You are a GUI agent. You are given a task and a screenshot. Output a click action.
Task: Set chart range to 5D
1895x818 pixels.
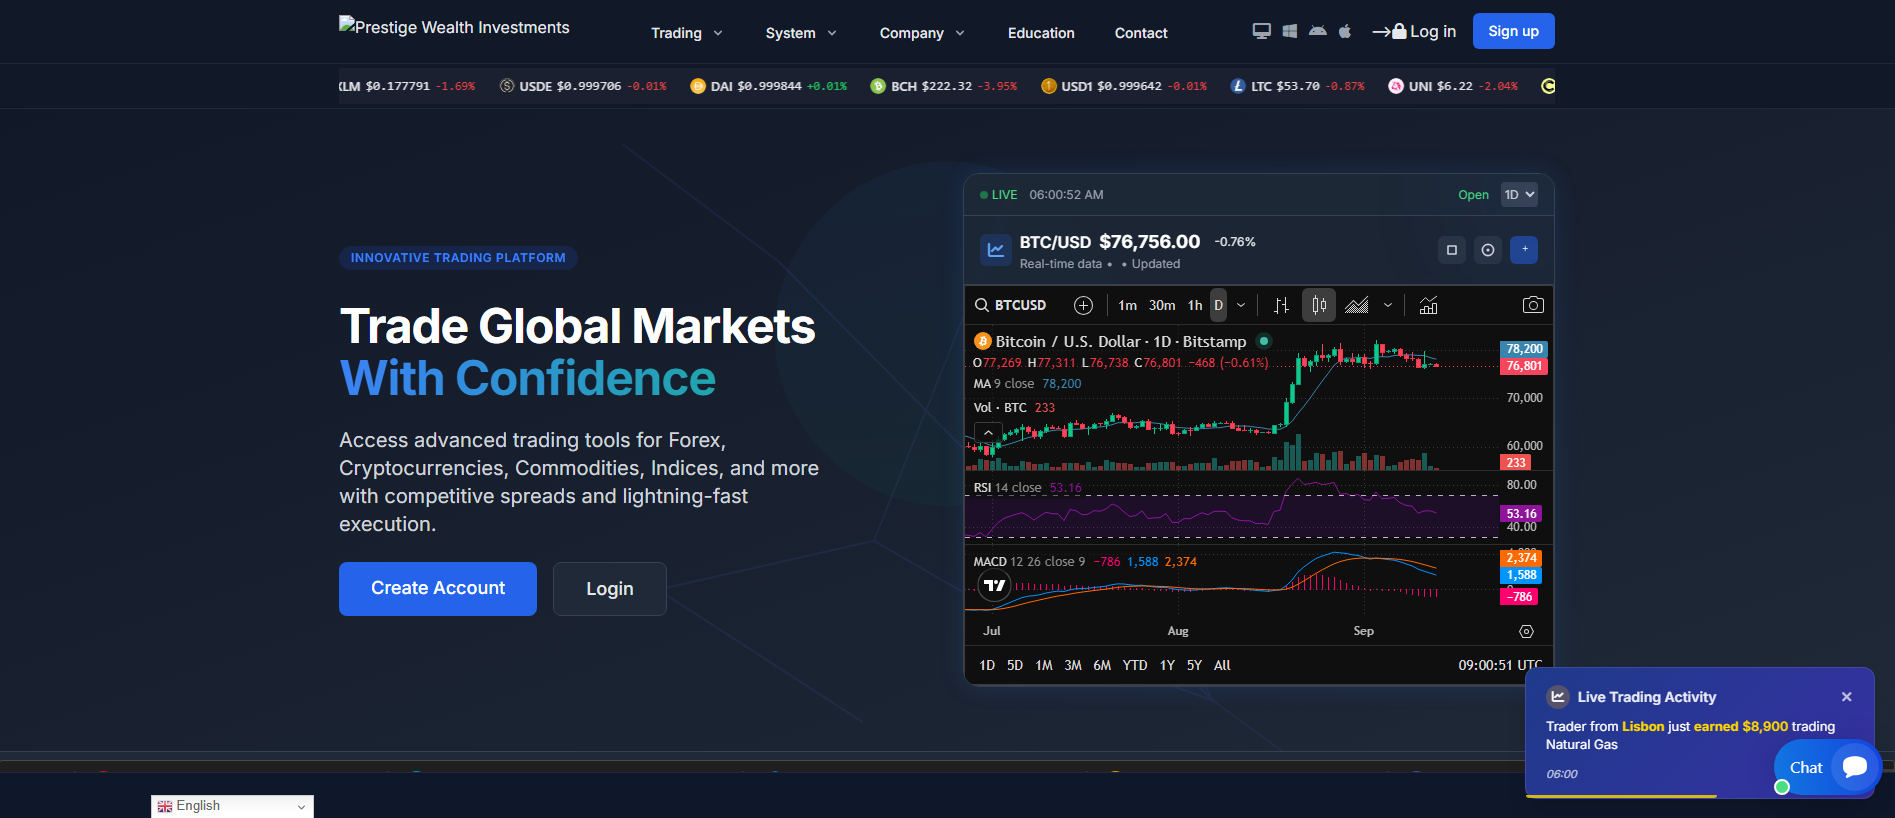pos(1015,665)
